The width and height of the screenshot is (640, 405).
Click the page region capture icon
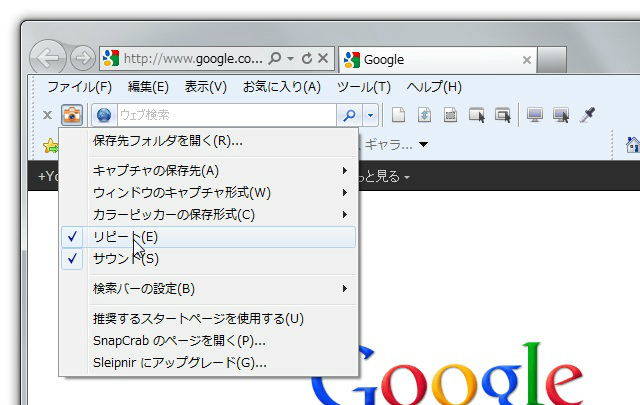(450, 115)
